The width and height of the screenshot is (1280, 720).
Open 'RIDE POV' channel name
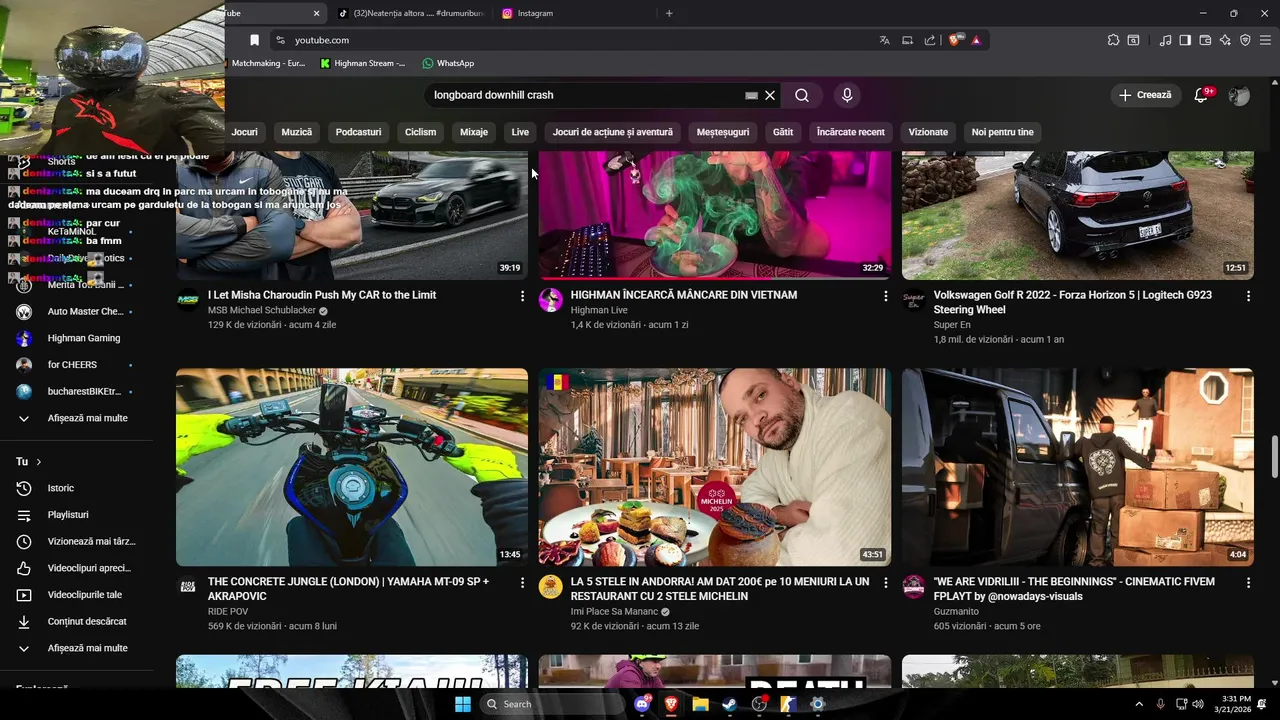point(228,611)
